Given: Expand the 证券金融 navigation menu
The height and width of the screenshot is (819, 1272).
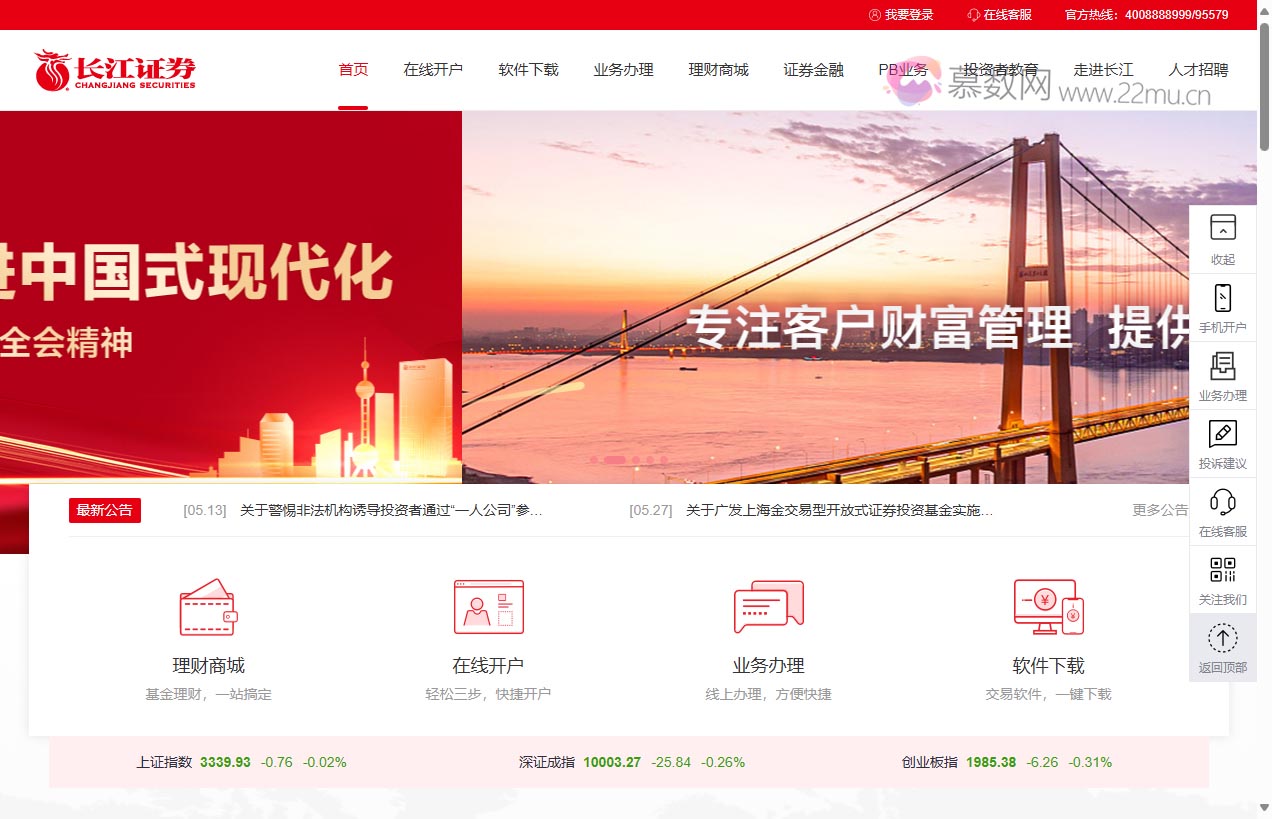Looking at the screenshot, I should tap(813, 70).
